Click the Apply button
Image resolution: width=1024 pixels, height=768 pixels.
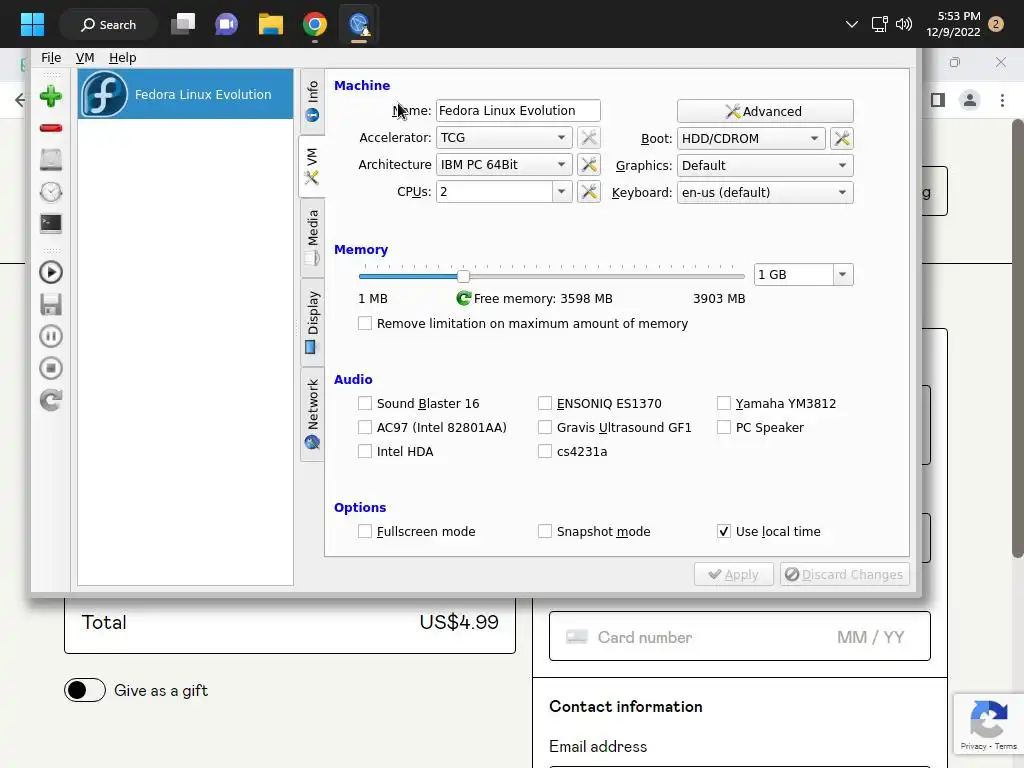734,574
